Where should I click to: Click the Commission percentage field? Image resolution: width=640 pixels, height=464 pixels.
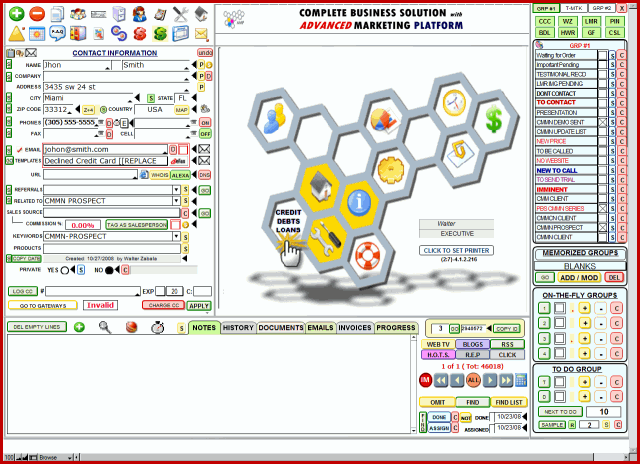[x=83, y=225]
